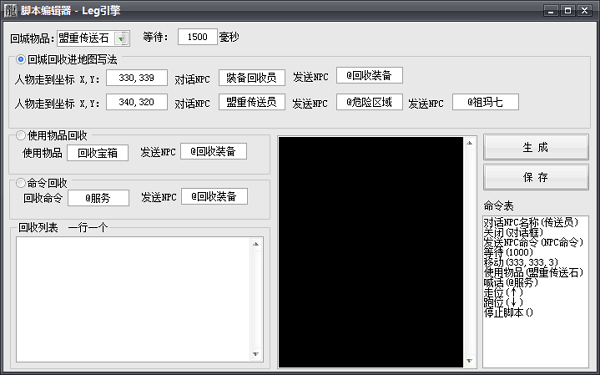The image size is (600, 375).
Task: Open the 回城物品 dropdown arrow
Action: (x=122, y=38)
